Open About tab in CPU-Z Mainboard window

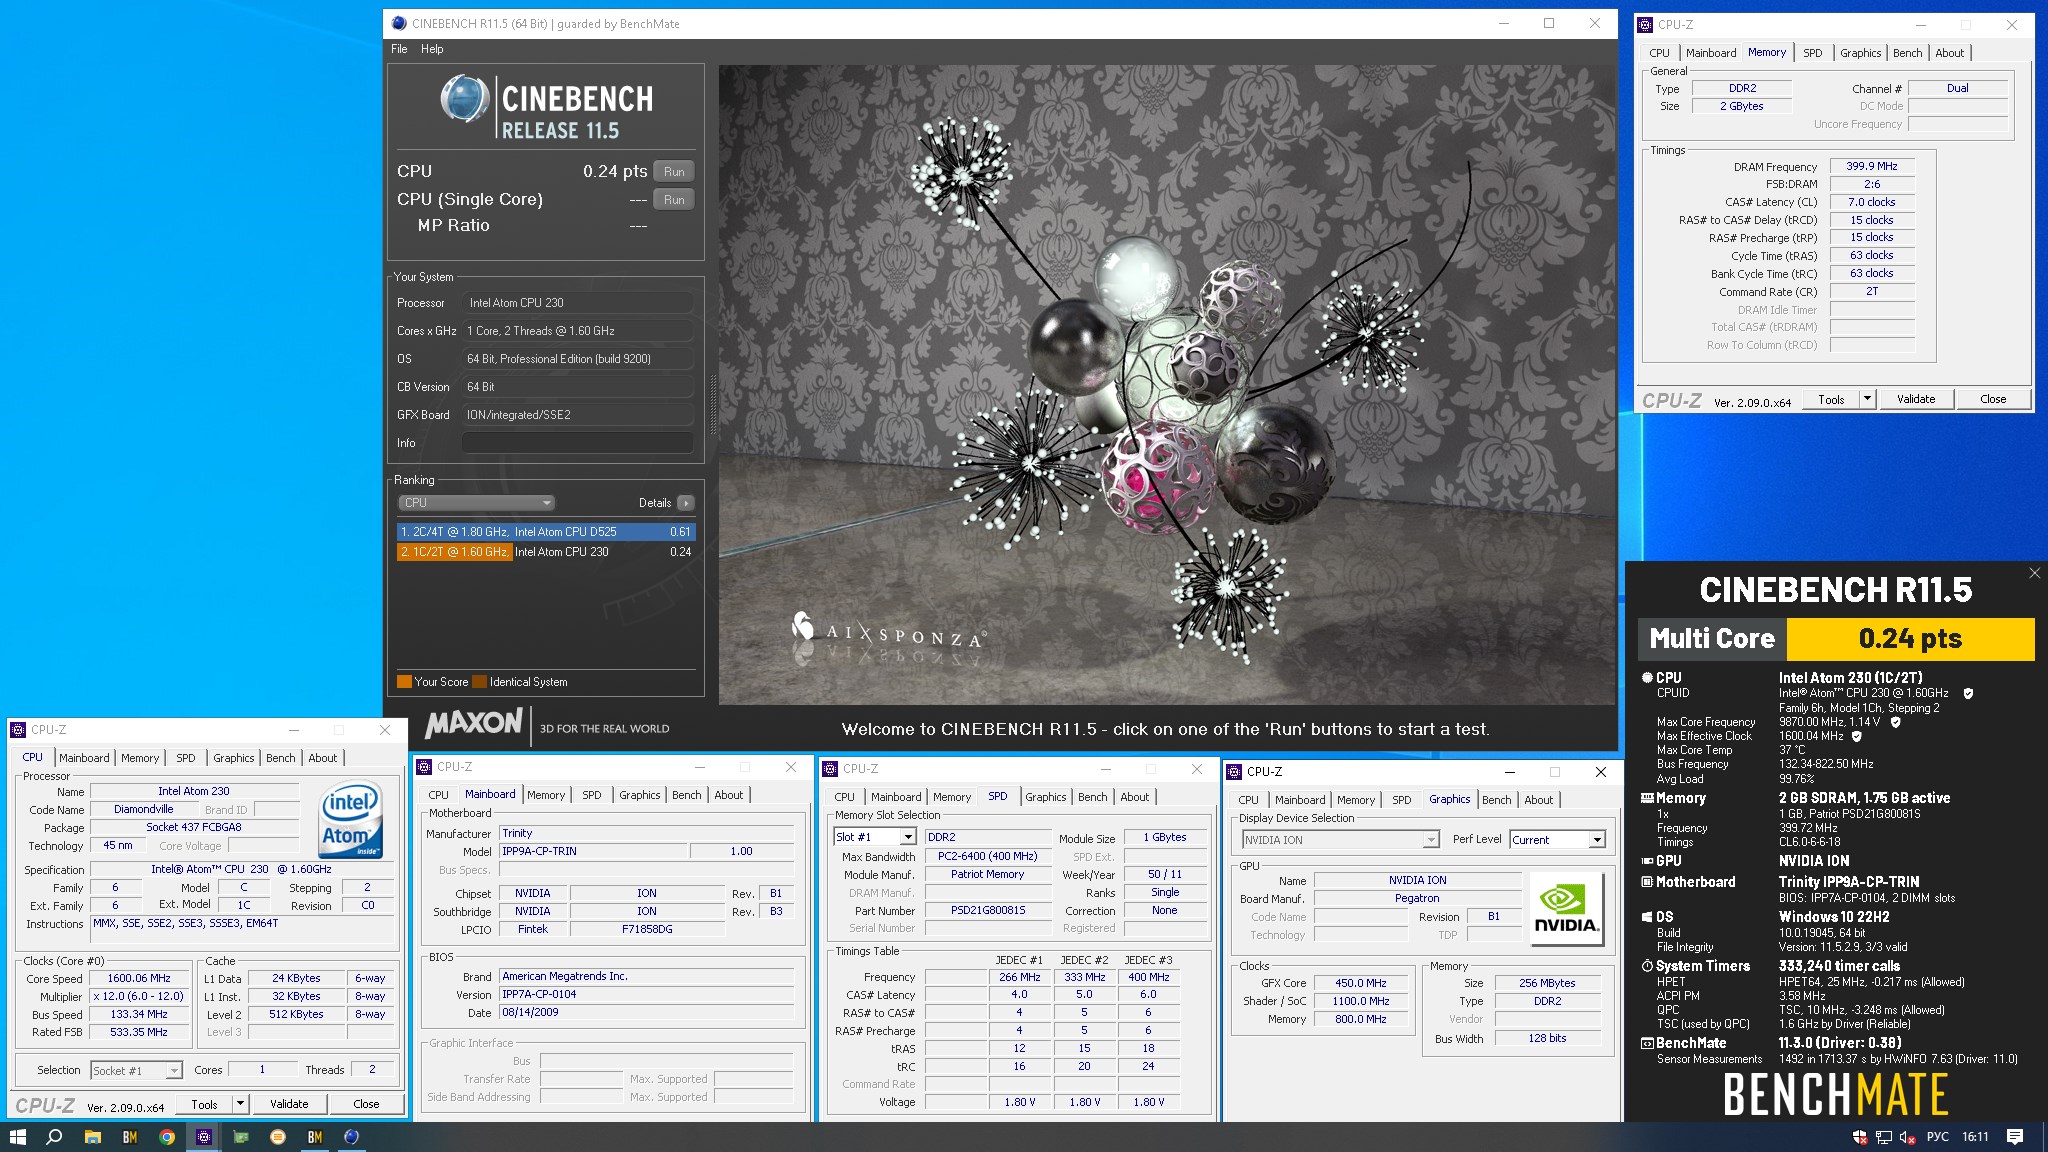729,795
